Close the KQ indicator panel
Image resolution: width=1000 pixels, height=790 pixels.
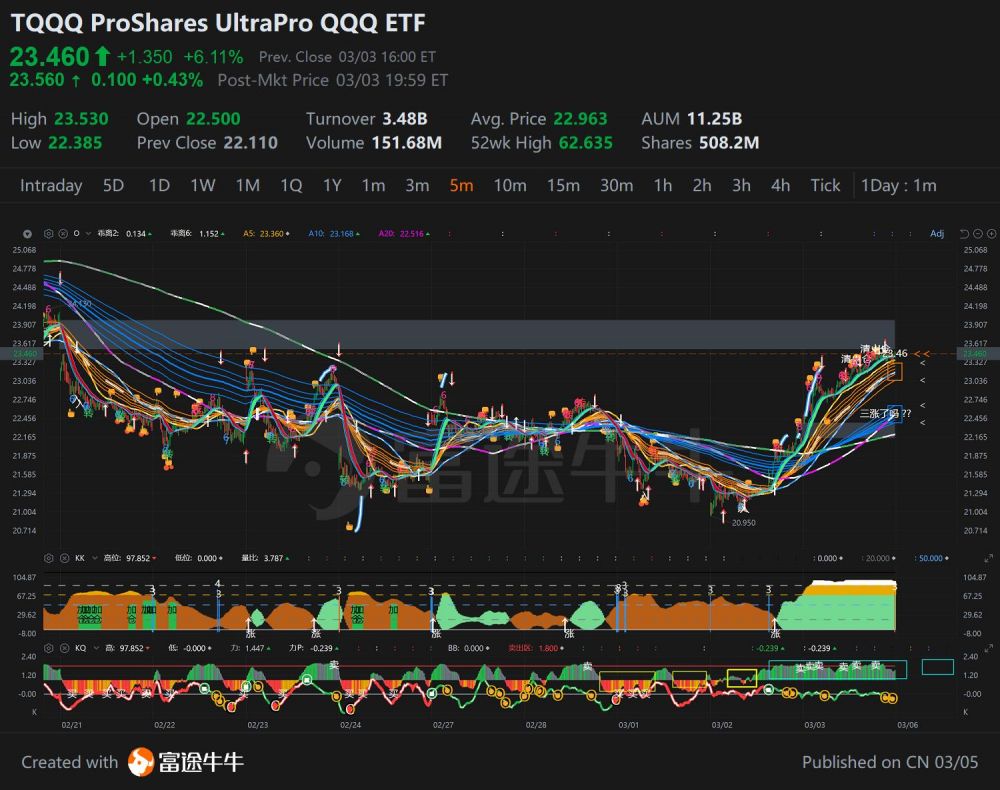point(63,648)
